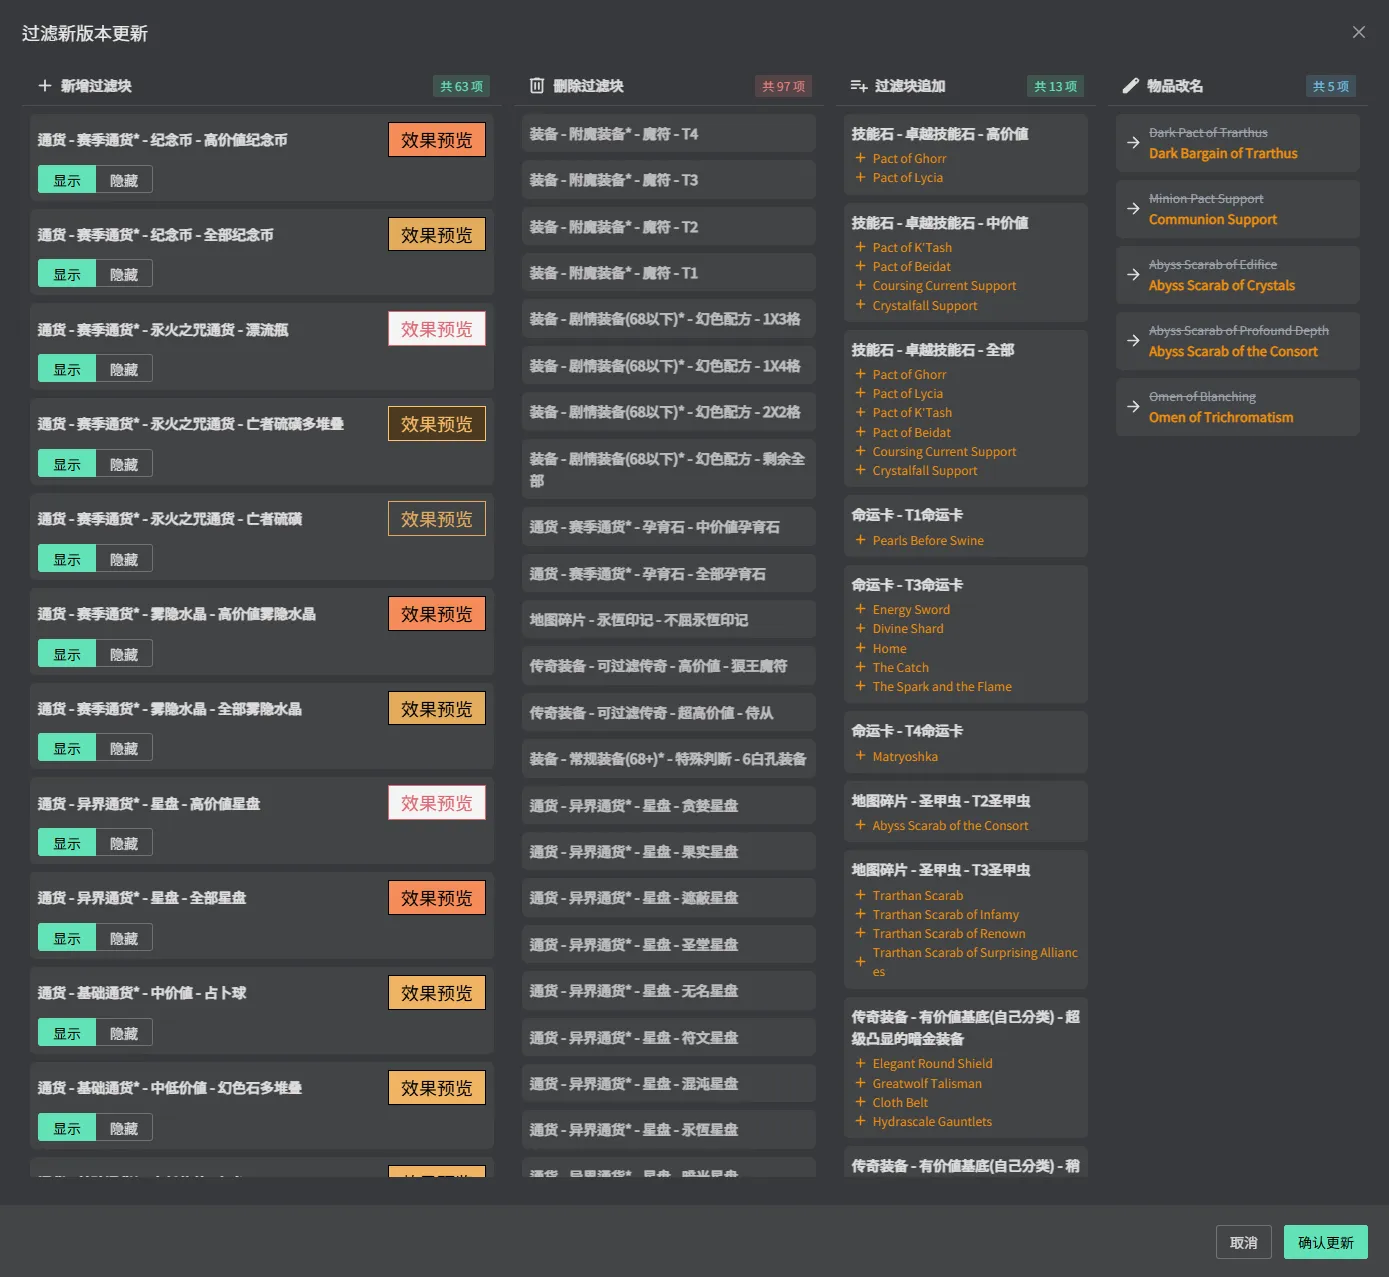Close the 过滤新版本更新 dialog with X
Image resolution: width=1389 pixels, height=1277 pixels.
tap(1359, 32)
